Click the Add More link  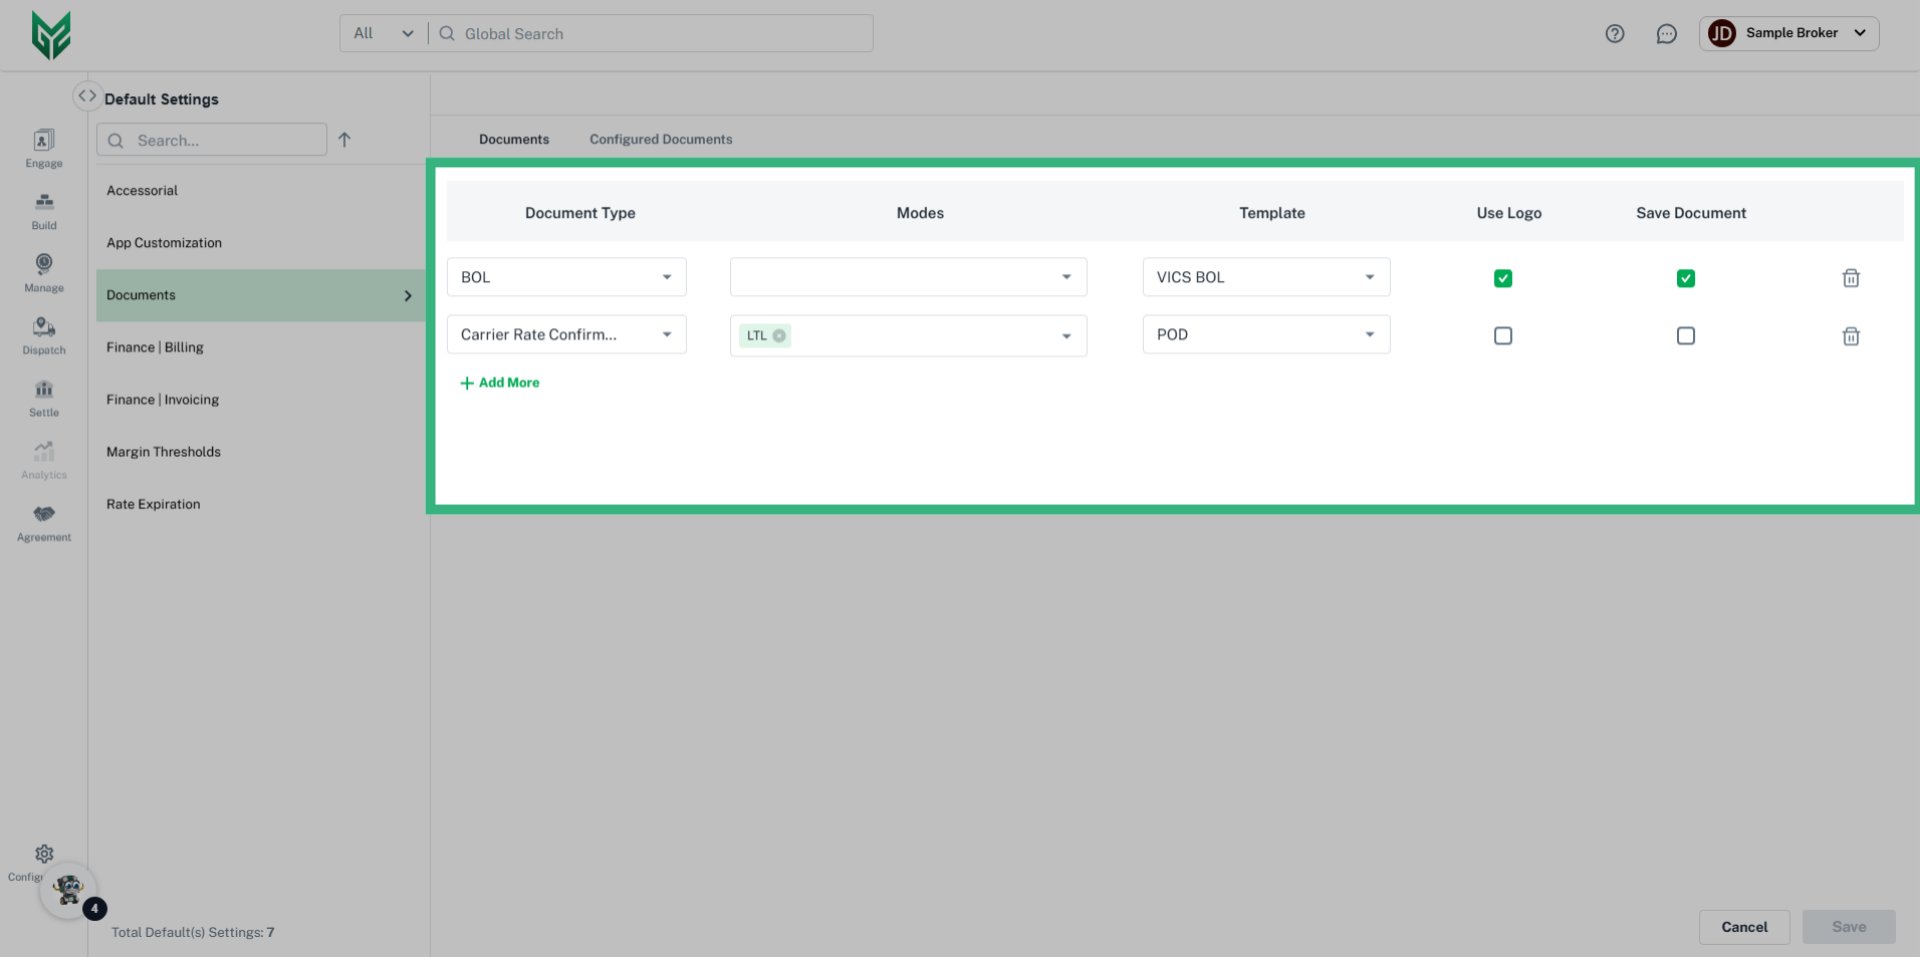click(x=500, y=382)
